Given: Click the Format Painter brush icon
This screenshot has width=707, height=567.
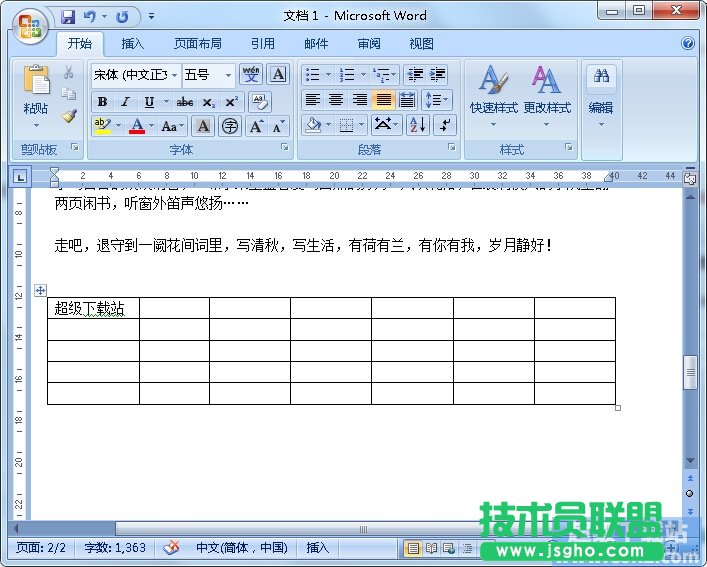Looking at the screenshot, I should point(69,116).
